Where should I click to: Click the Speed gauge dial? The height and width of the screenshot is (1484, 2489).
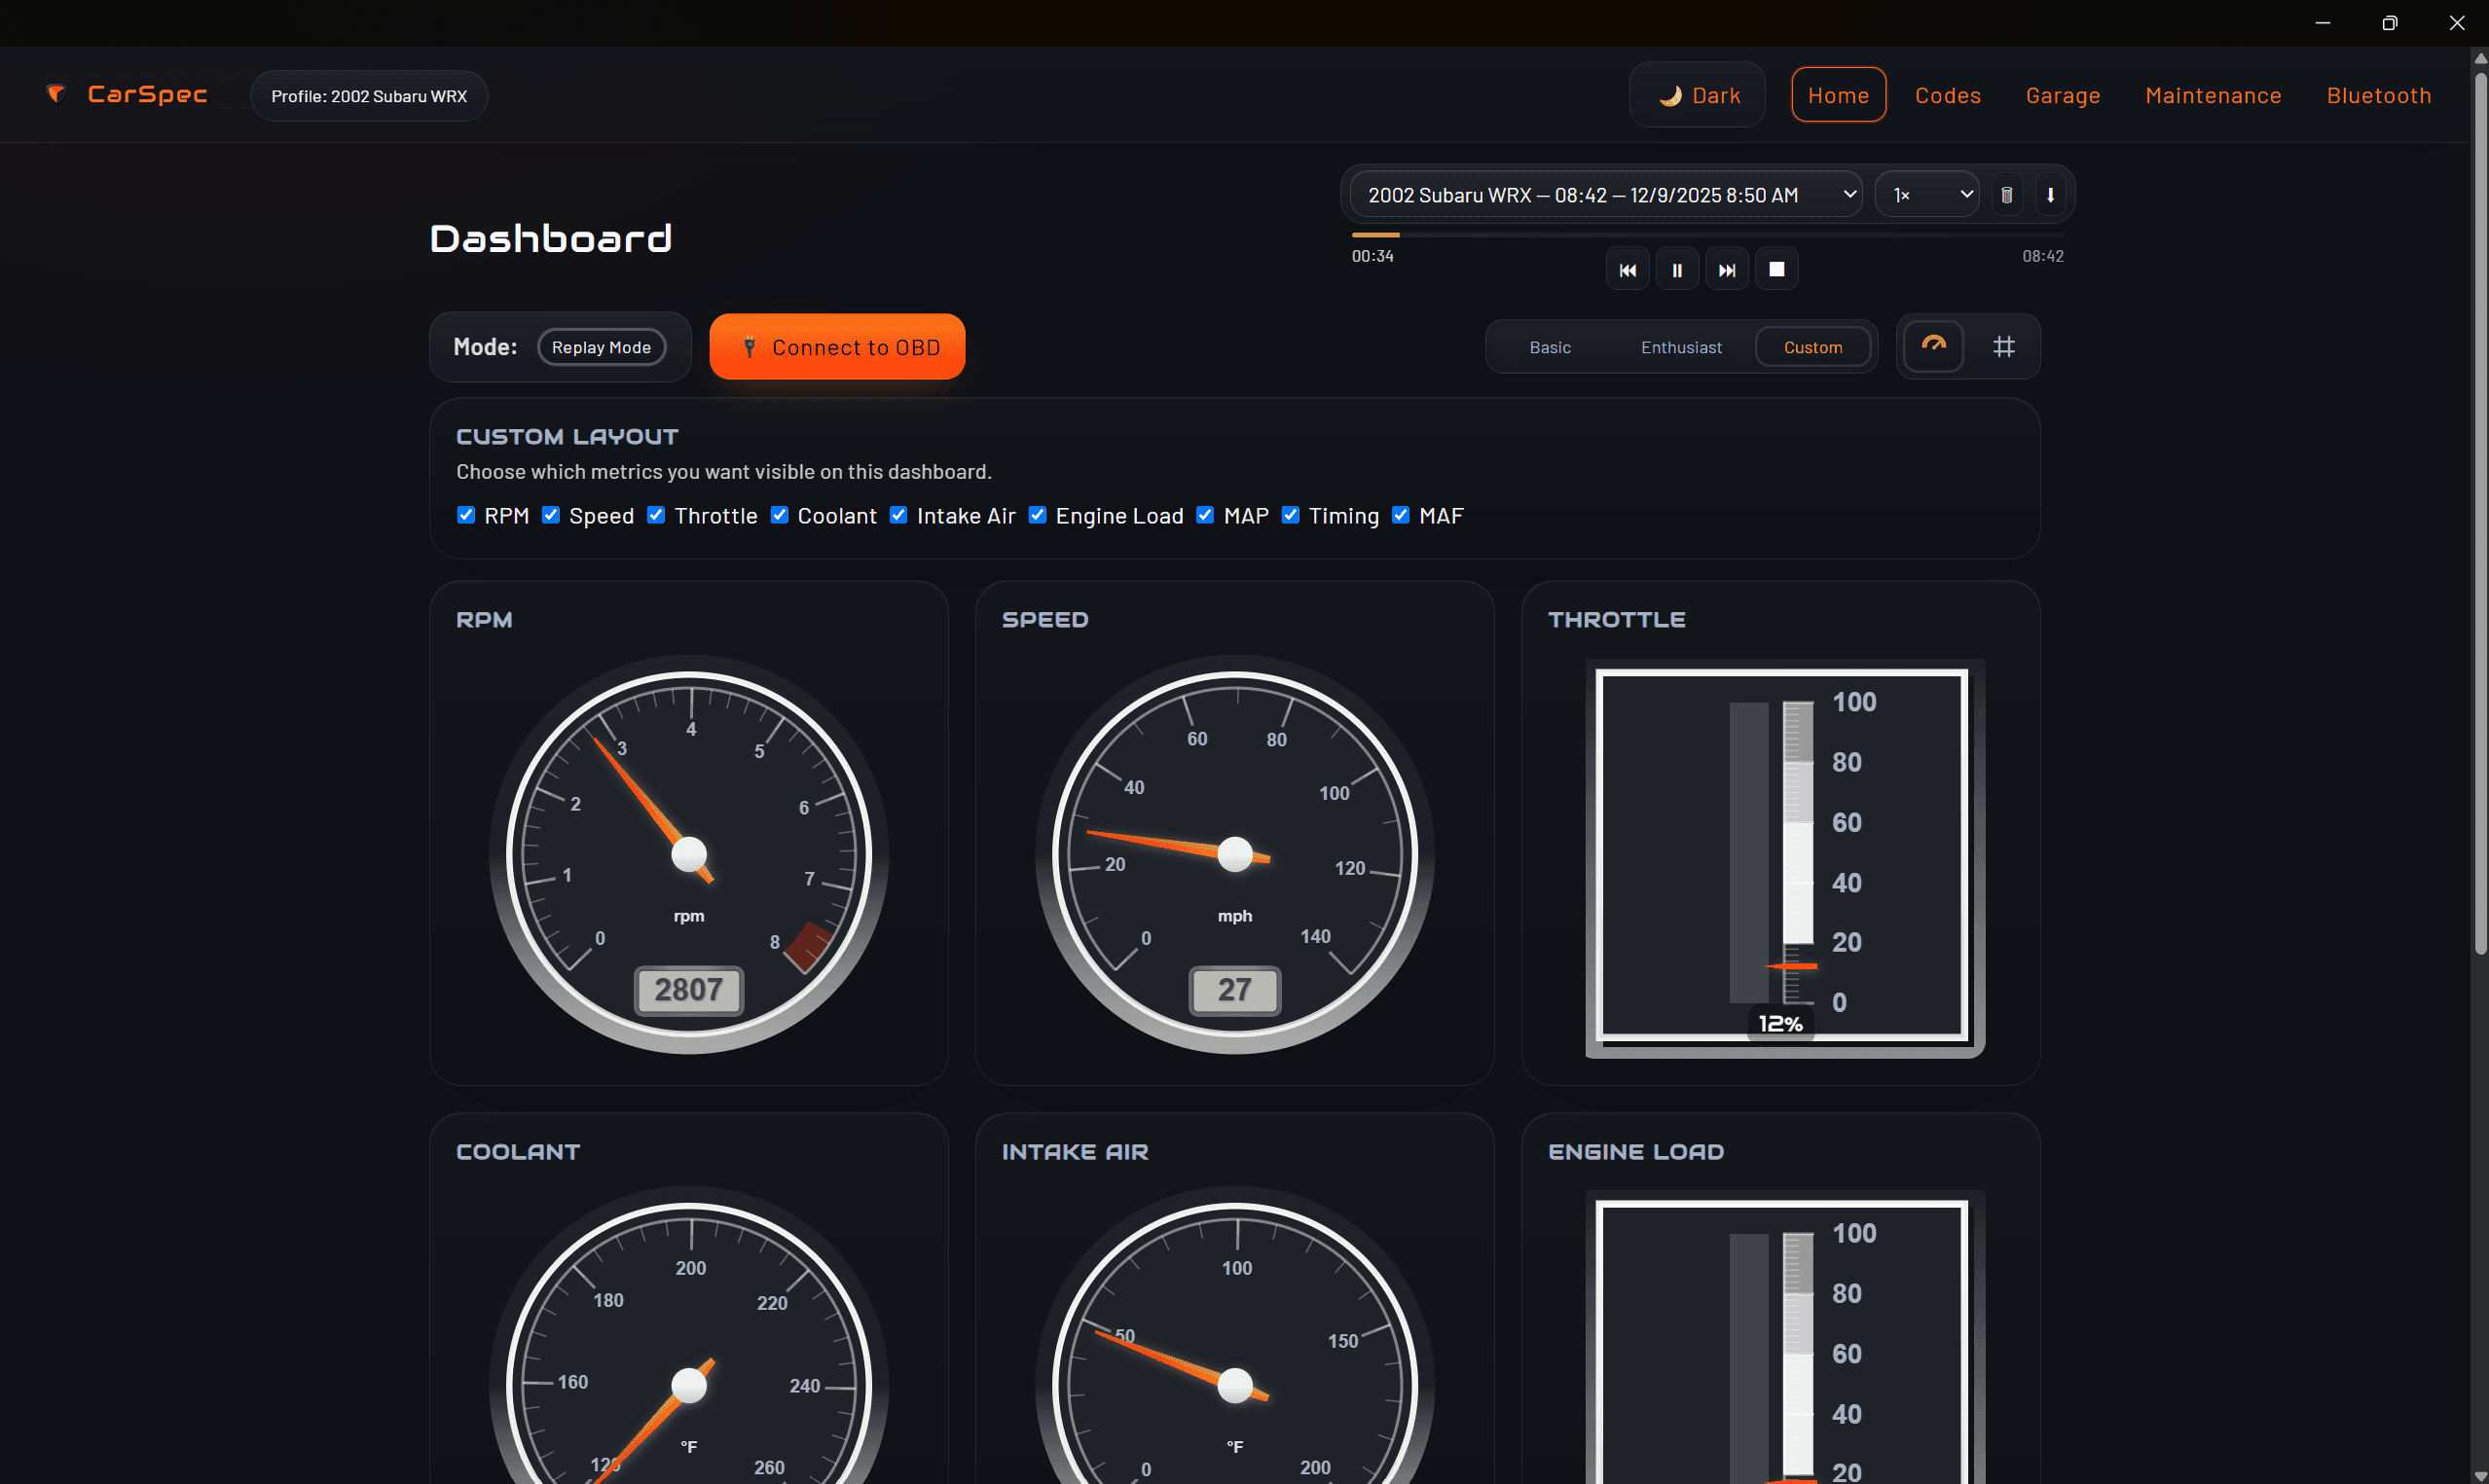coord(1235,854)
